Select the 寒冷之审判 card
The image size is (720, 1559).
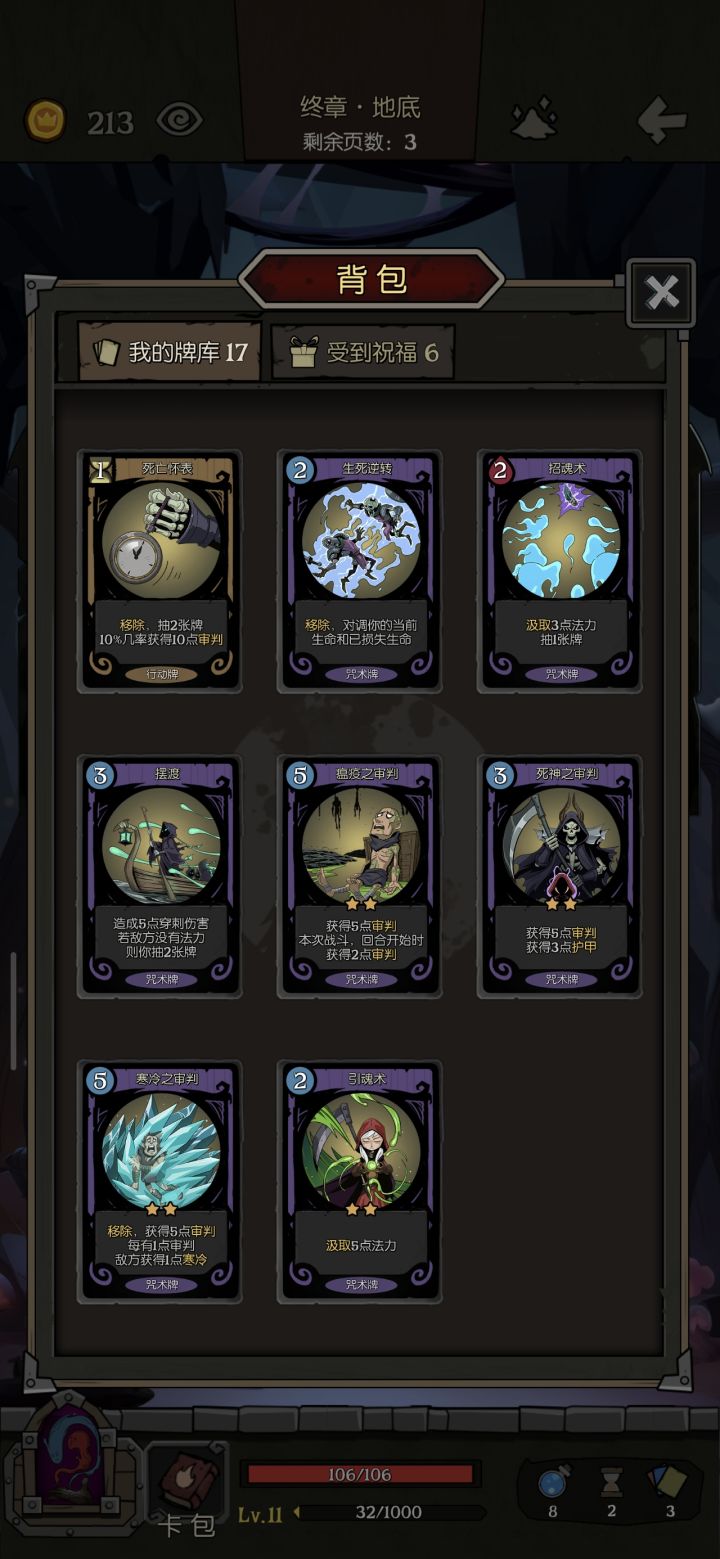(x=160, y=1182)
